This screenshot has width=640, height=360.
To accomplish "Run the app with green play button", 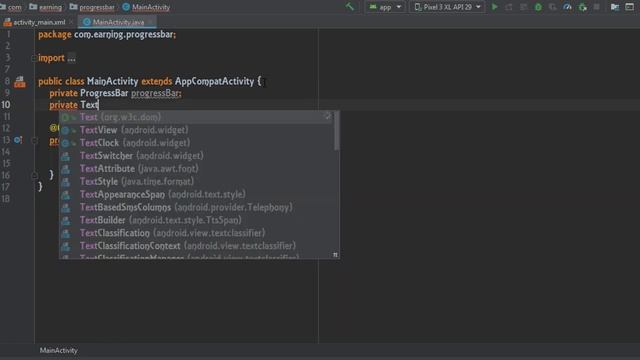I will pyautogui.click(x=494, y=7).
